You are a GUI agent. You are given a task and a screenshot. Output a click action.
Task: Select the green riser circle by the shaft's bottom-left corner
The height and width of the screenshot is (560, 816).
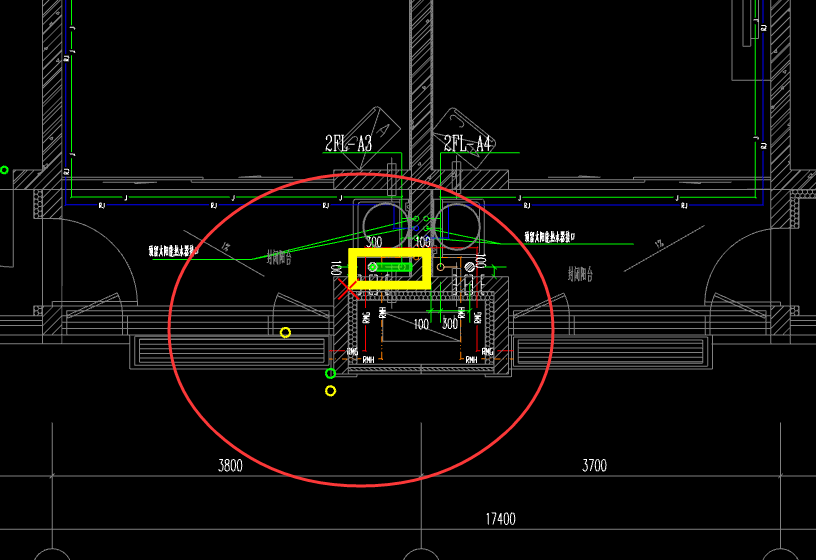(330, 373)
